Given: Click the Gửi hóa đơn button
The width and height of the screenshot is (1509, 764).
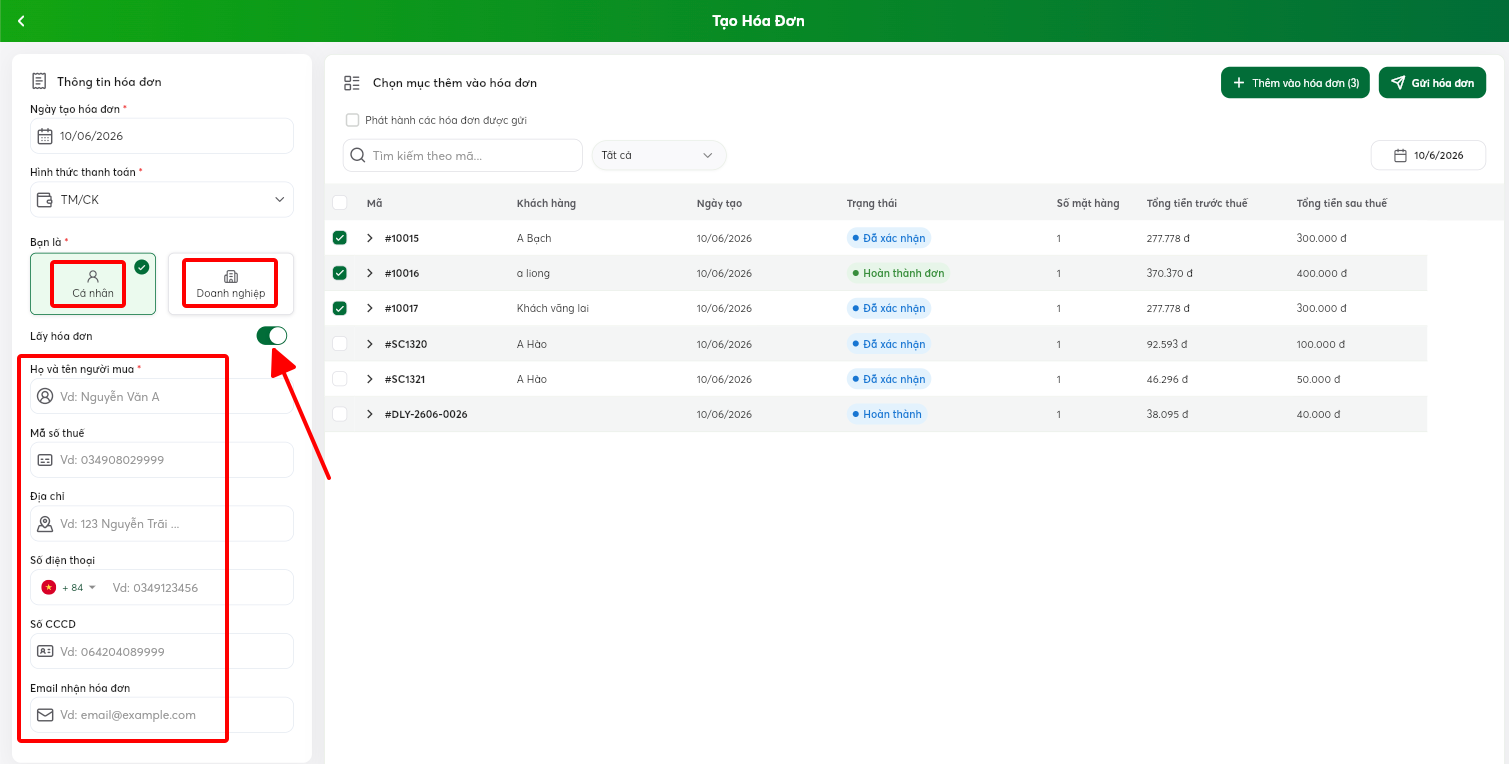Looking at the screenshot, I should [x=1432, y=83].
